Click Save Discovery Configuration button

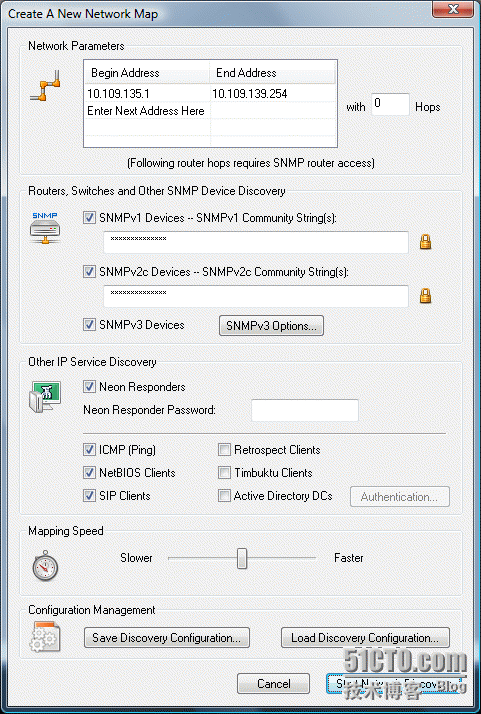[167, 638]
